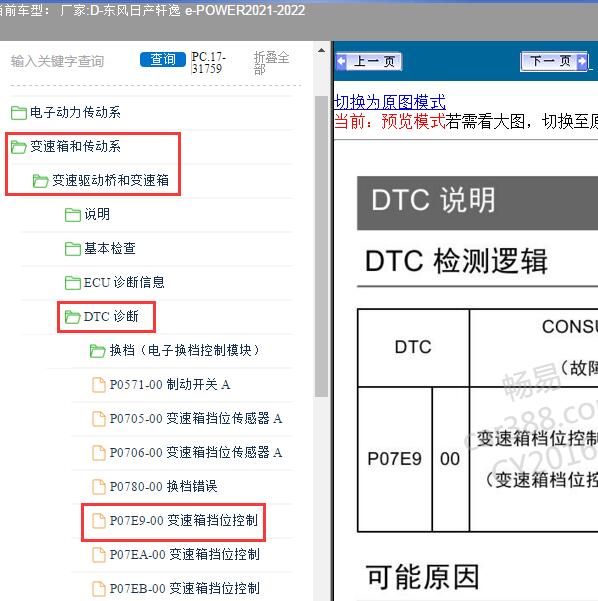Click P07E9 cell in DTC table
This screenshot has width=598, height=601.
[394, 459]
